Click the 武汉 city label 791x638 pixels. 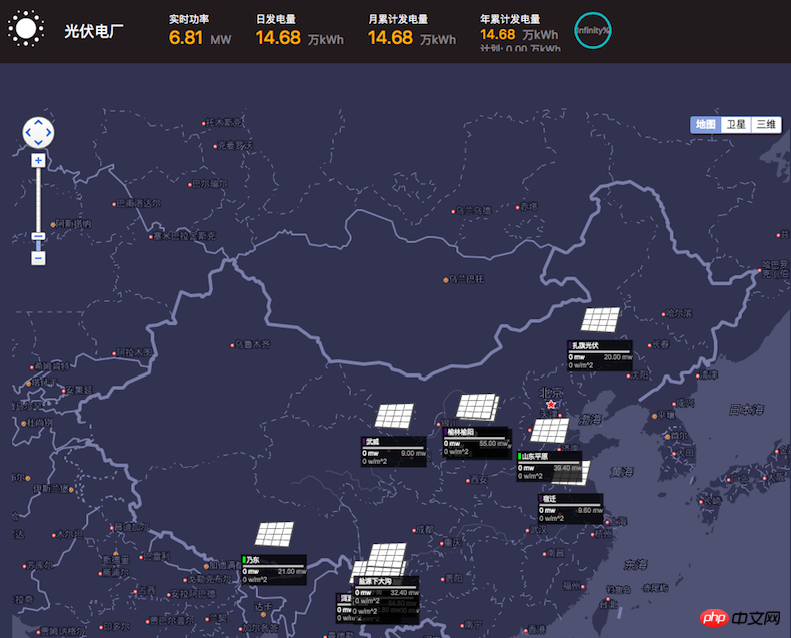[538, 530]
